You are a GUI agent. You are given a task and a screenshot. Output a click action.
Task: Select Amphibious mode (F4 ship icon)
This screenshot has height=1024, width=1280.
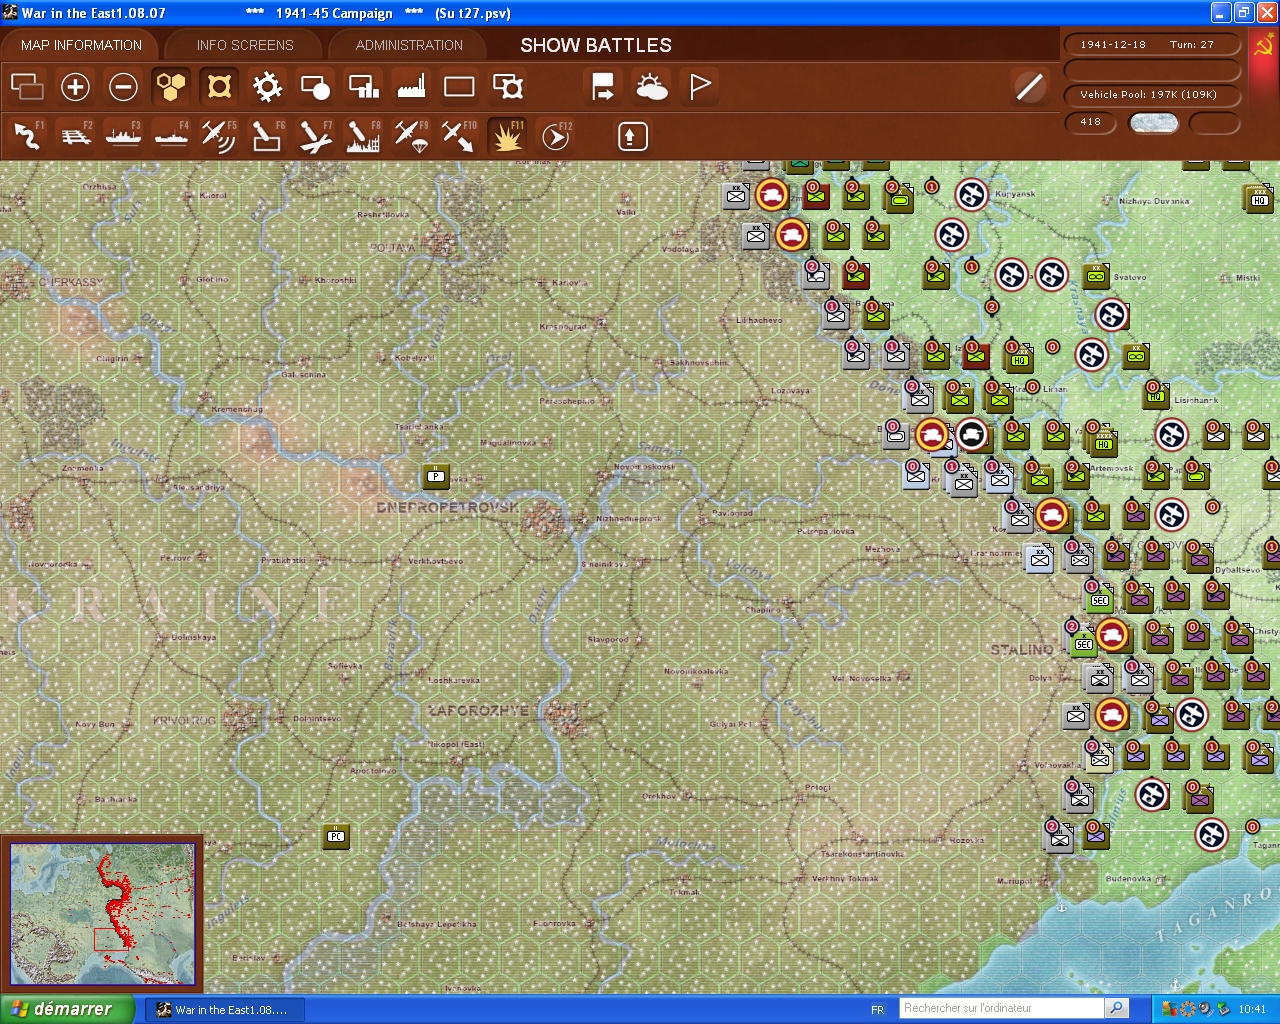click(171, 136)
